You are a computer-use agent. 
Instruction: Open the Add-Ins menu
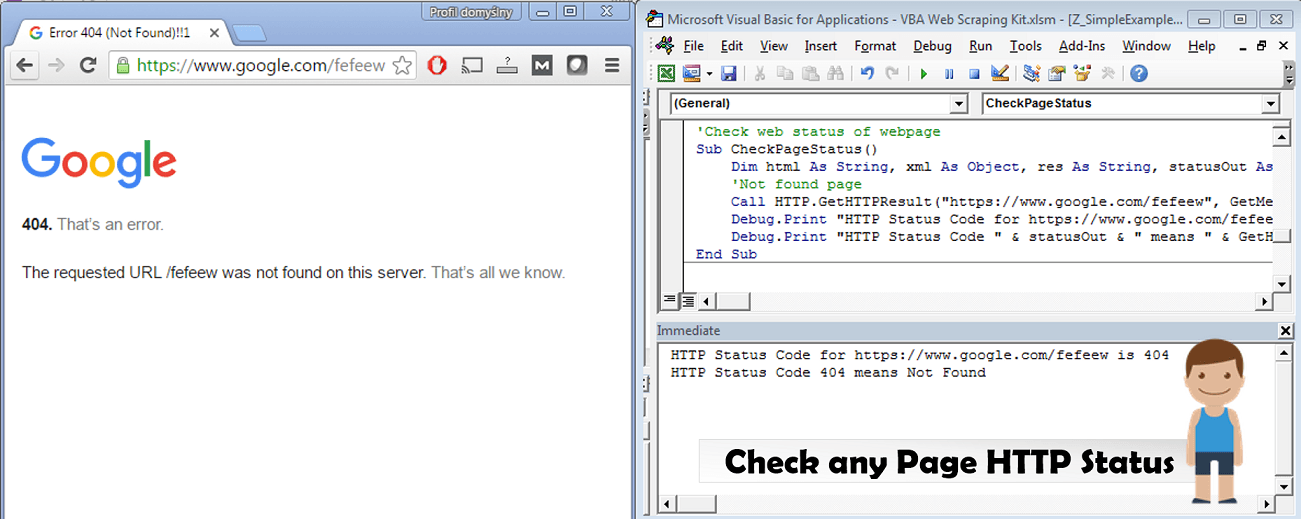click(1083, 46)
